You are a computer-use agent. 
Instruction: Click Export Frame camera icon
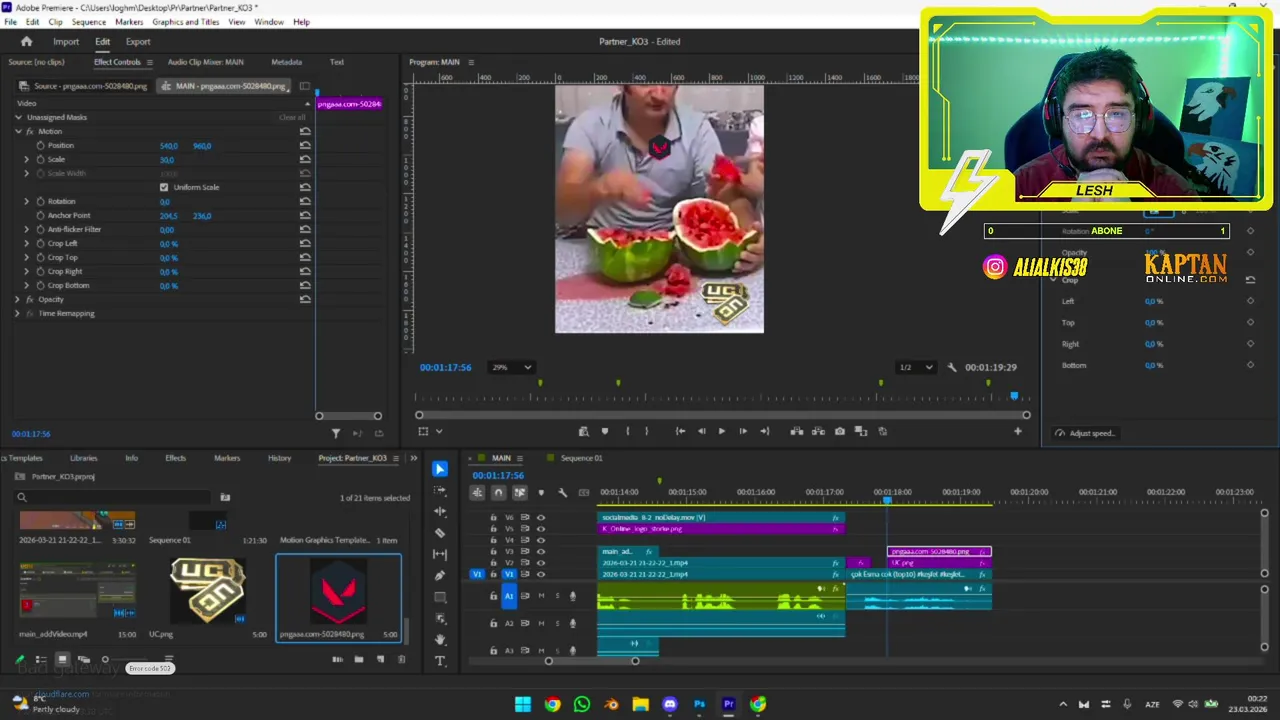tap(840, 431)
